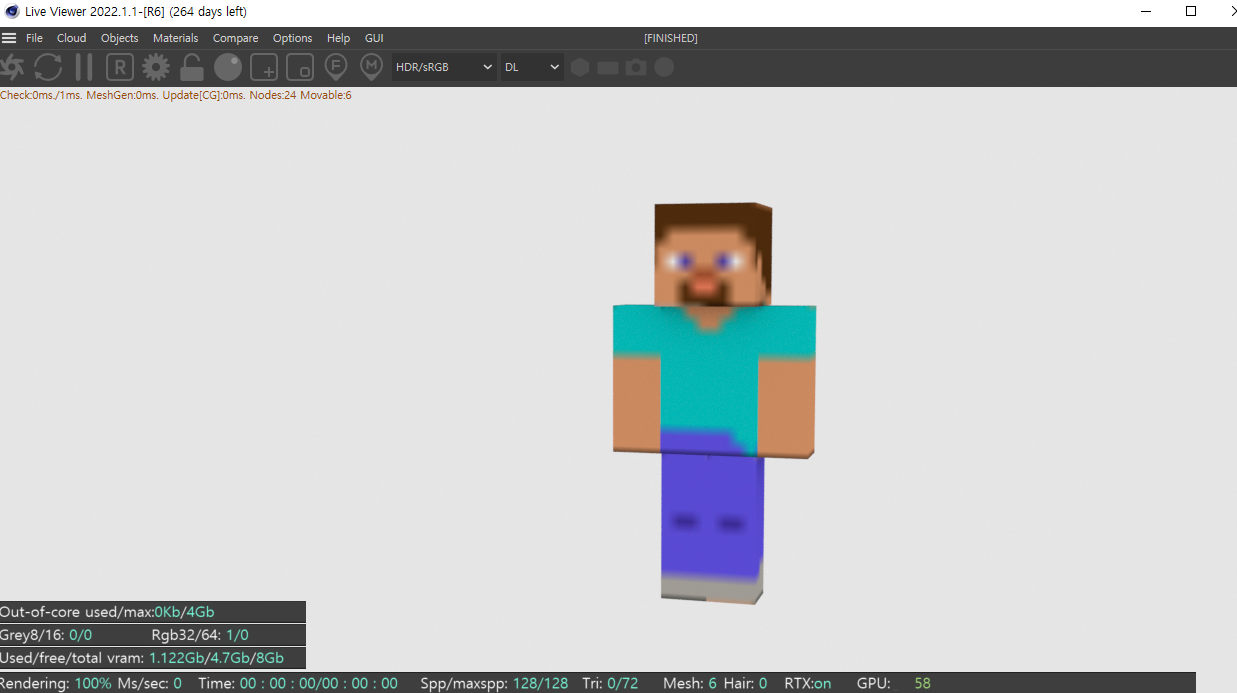Toggle clay mode sphere icon
This screenshot has height=693, width=1237.
tap(228, 67)
